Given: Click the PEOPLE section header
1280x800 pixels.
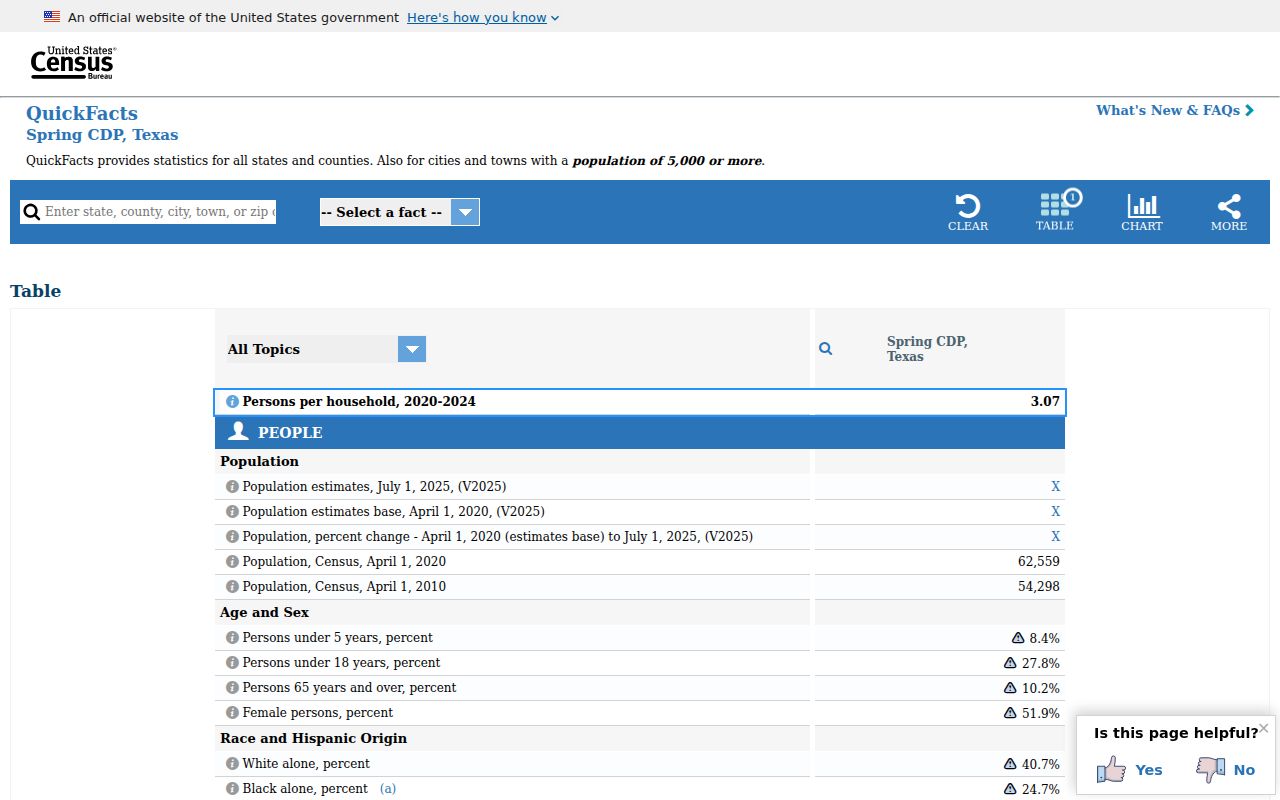Looking at the screenshot, I should point(640,433).
